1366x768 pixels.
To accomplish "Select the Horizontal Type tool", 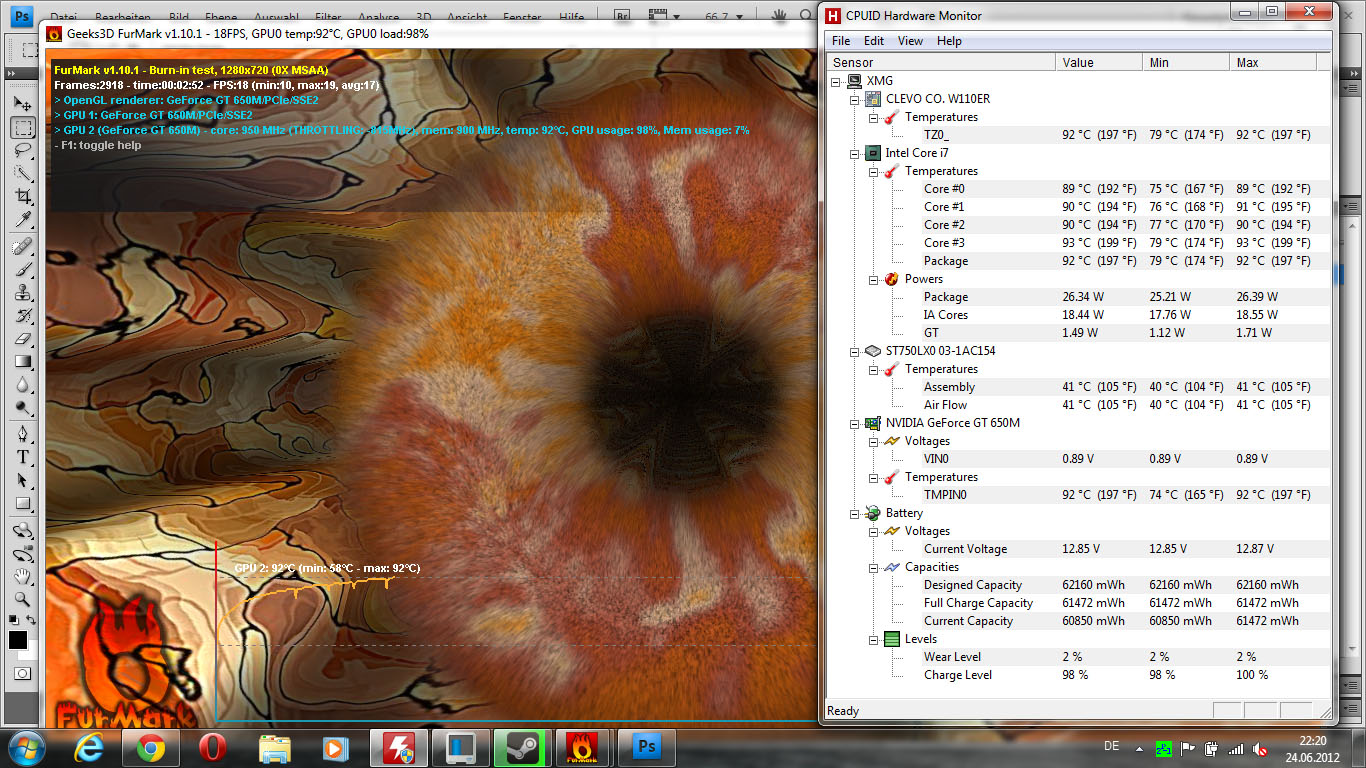I will [22, 457].
